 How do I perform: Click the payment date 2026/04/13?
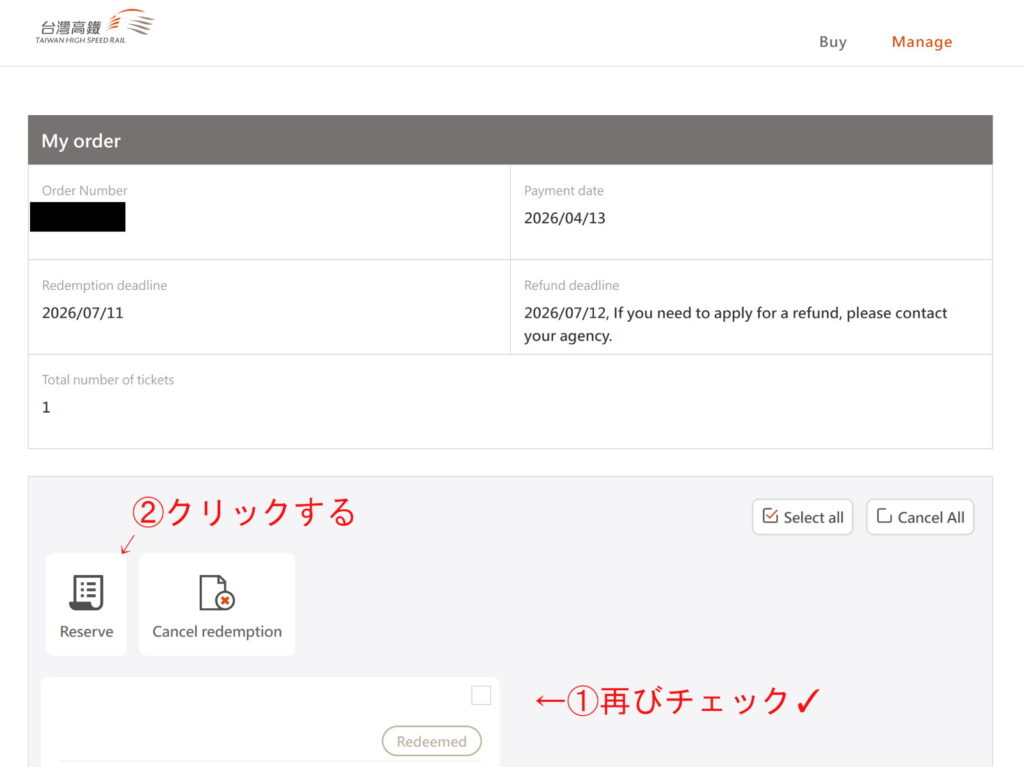[564, 218]
